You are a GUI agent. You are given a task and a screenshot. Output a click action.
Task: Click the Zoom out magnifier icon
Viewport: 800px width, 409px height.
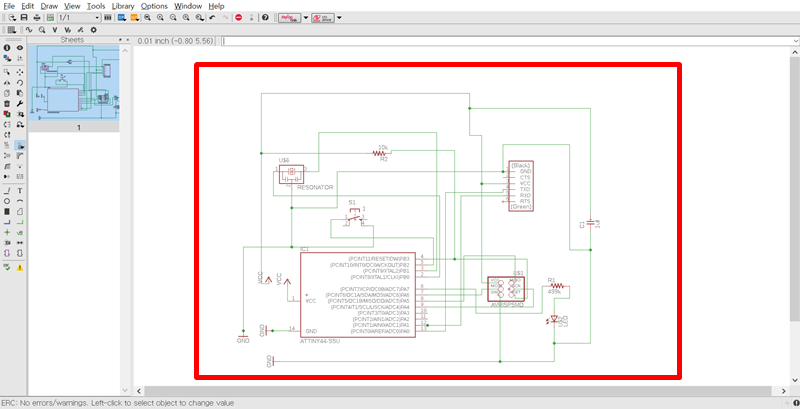[x=173, y=17]
